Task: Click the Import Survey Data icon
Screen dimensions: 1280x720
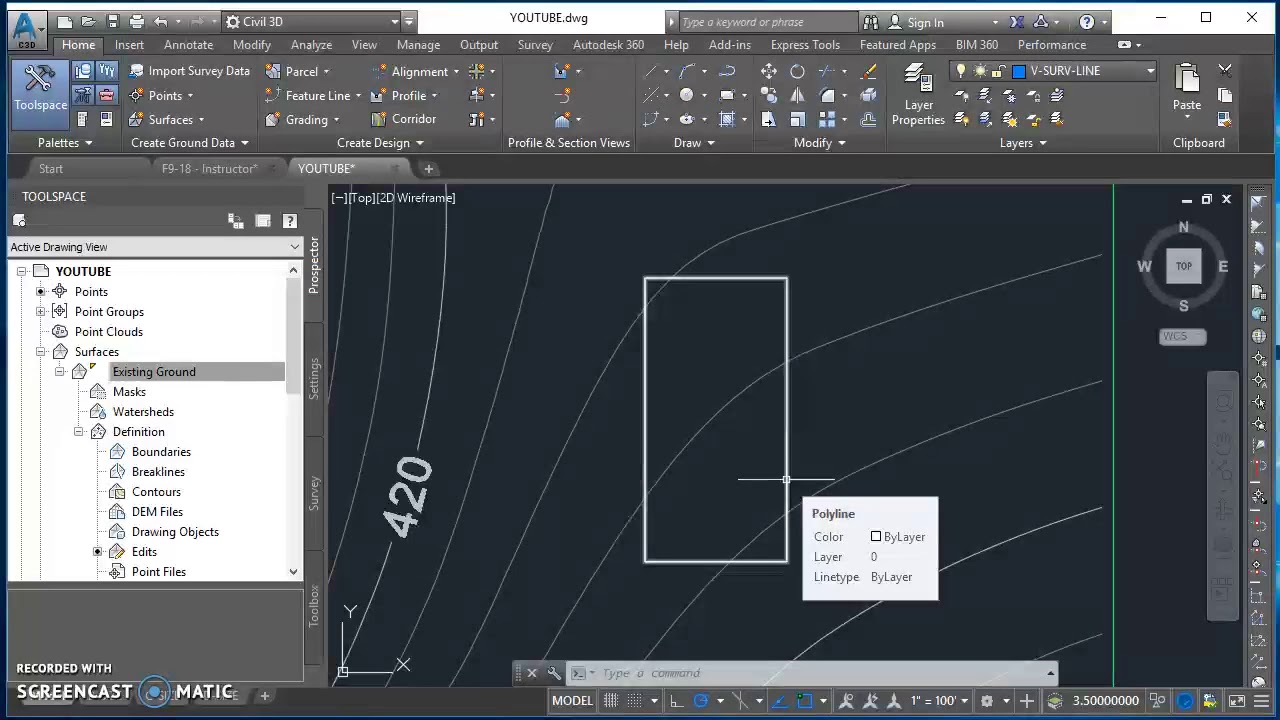Action: pyautogui.click(x=136, y=71)
